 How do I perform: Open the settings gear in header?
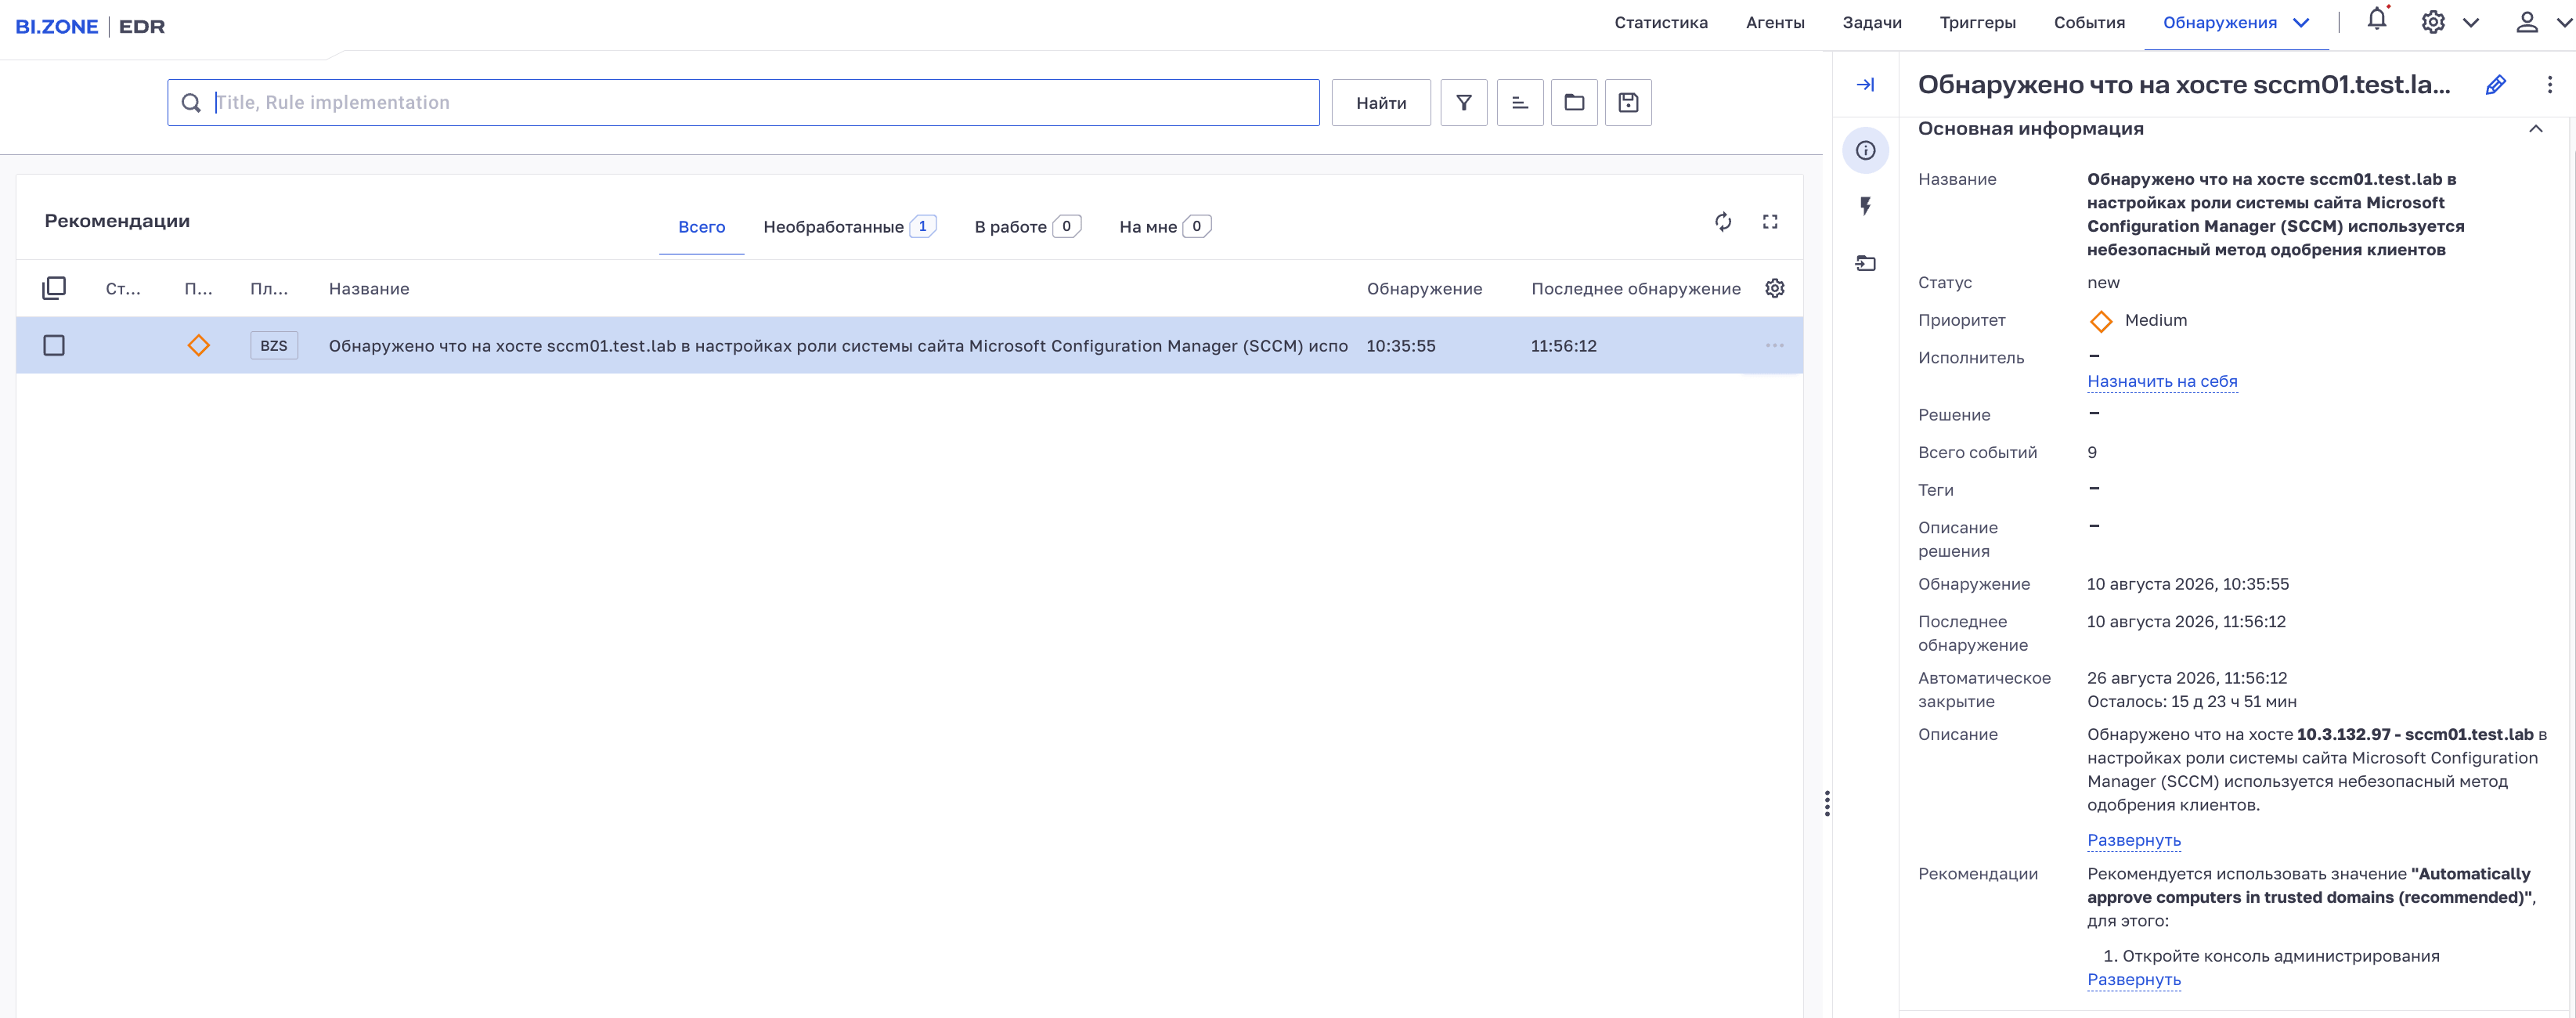point(2433,22)
